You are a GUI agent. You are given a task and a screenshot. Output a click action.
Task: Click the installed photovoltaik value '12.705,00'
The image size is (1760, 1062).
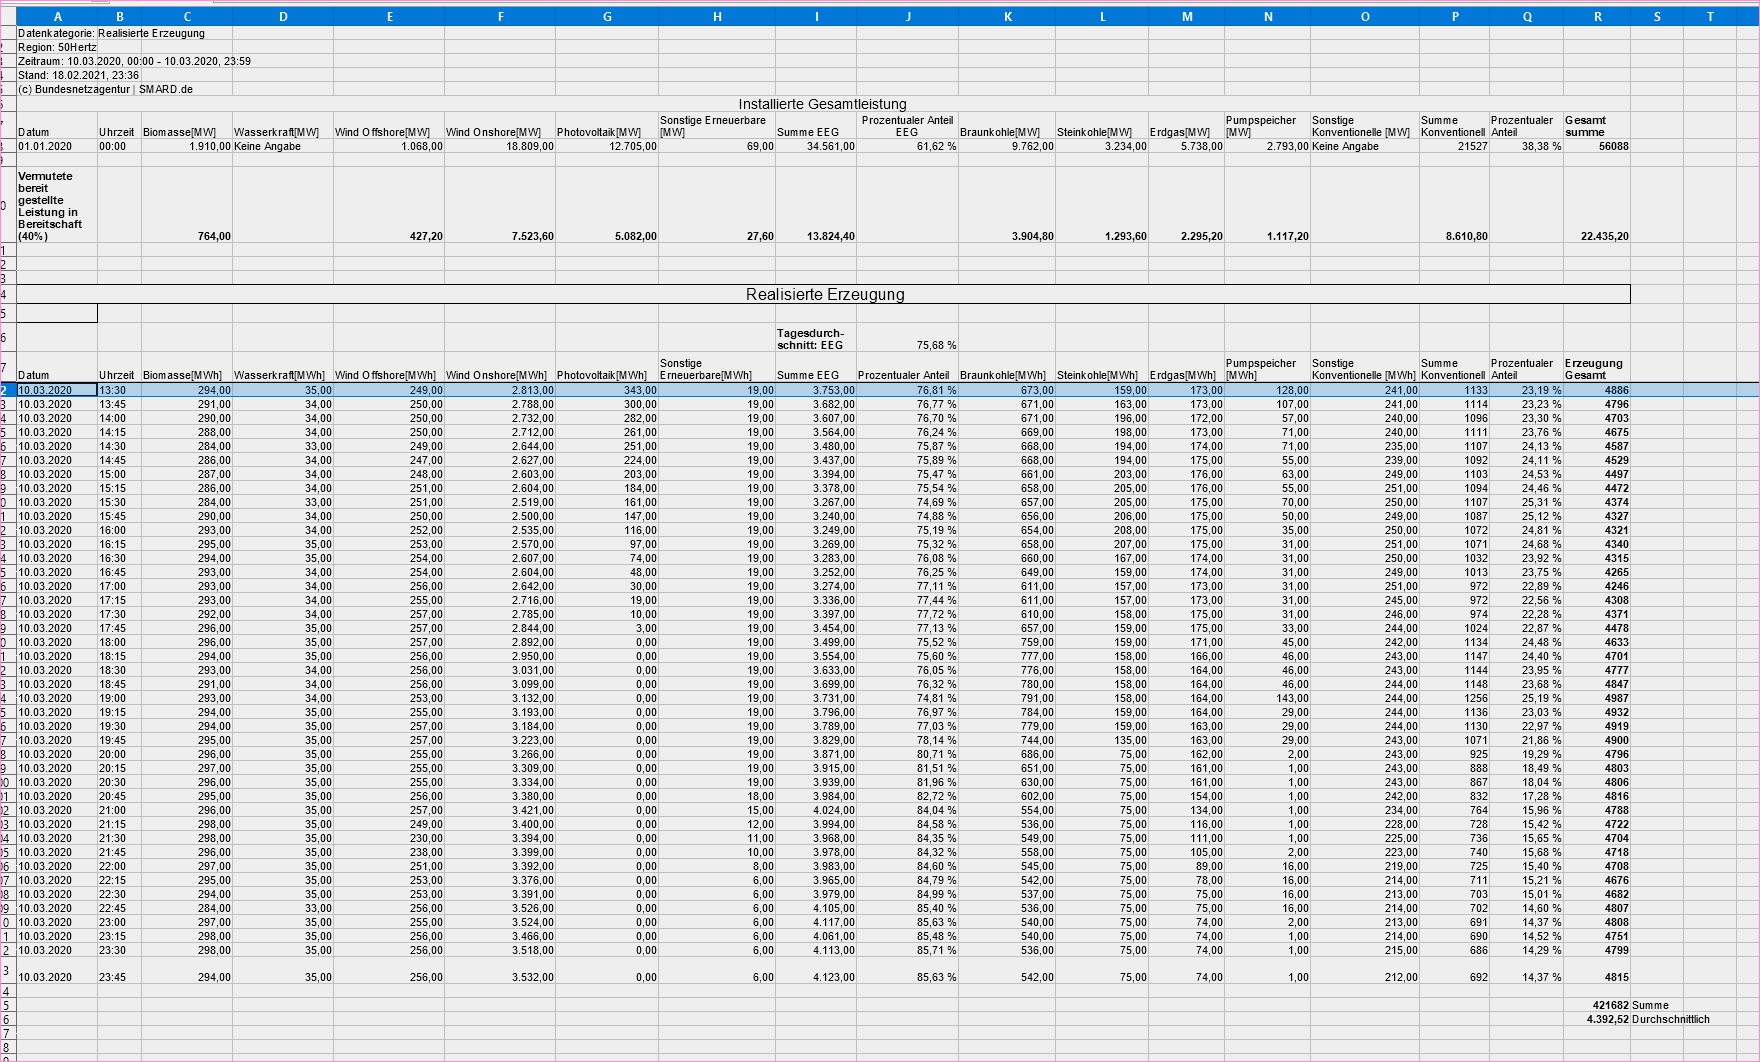607,146
